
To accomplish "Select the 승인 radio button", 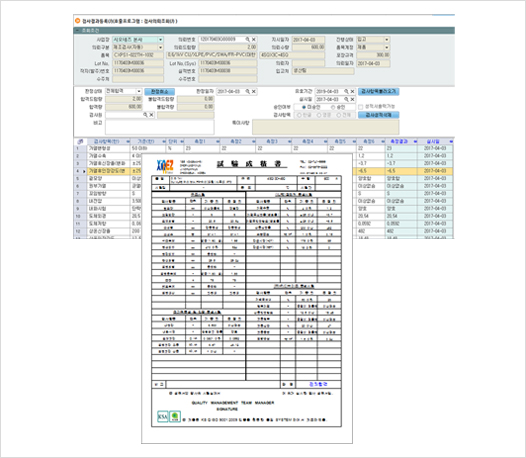I will pos(333,107).
